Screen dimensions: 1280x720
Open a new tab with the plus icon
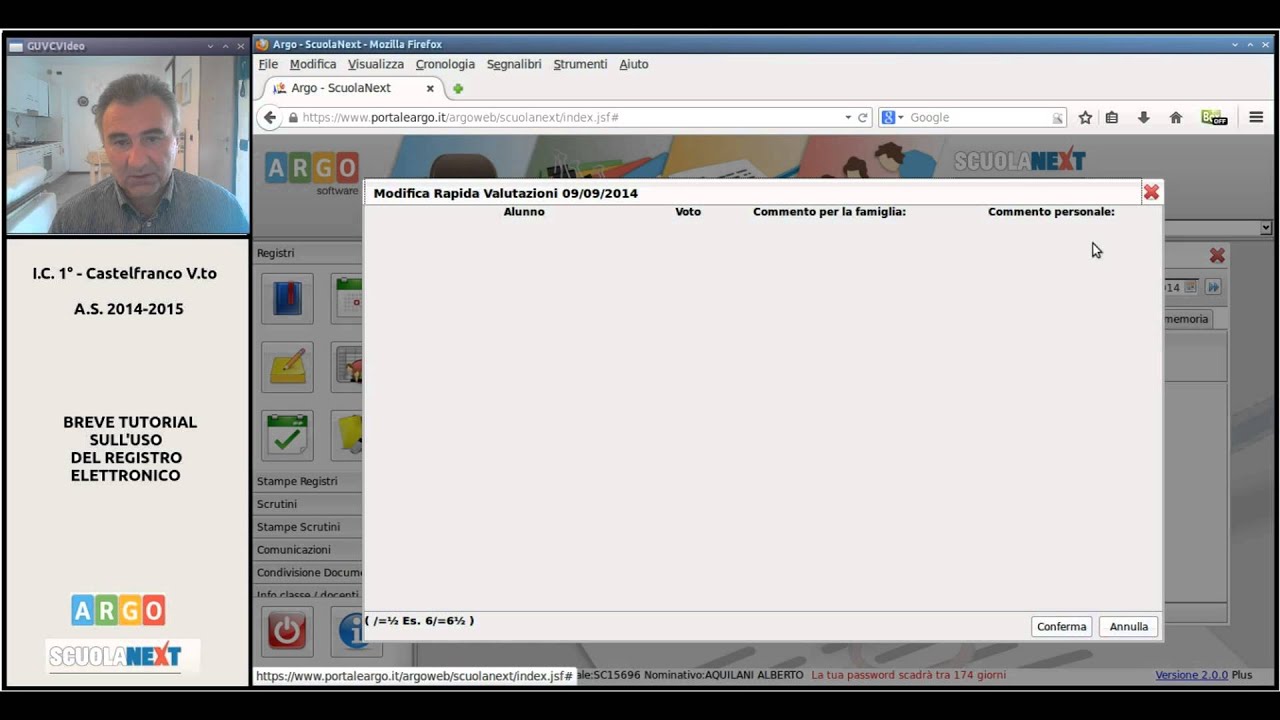coord(458,88)
